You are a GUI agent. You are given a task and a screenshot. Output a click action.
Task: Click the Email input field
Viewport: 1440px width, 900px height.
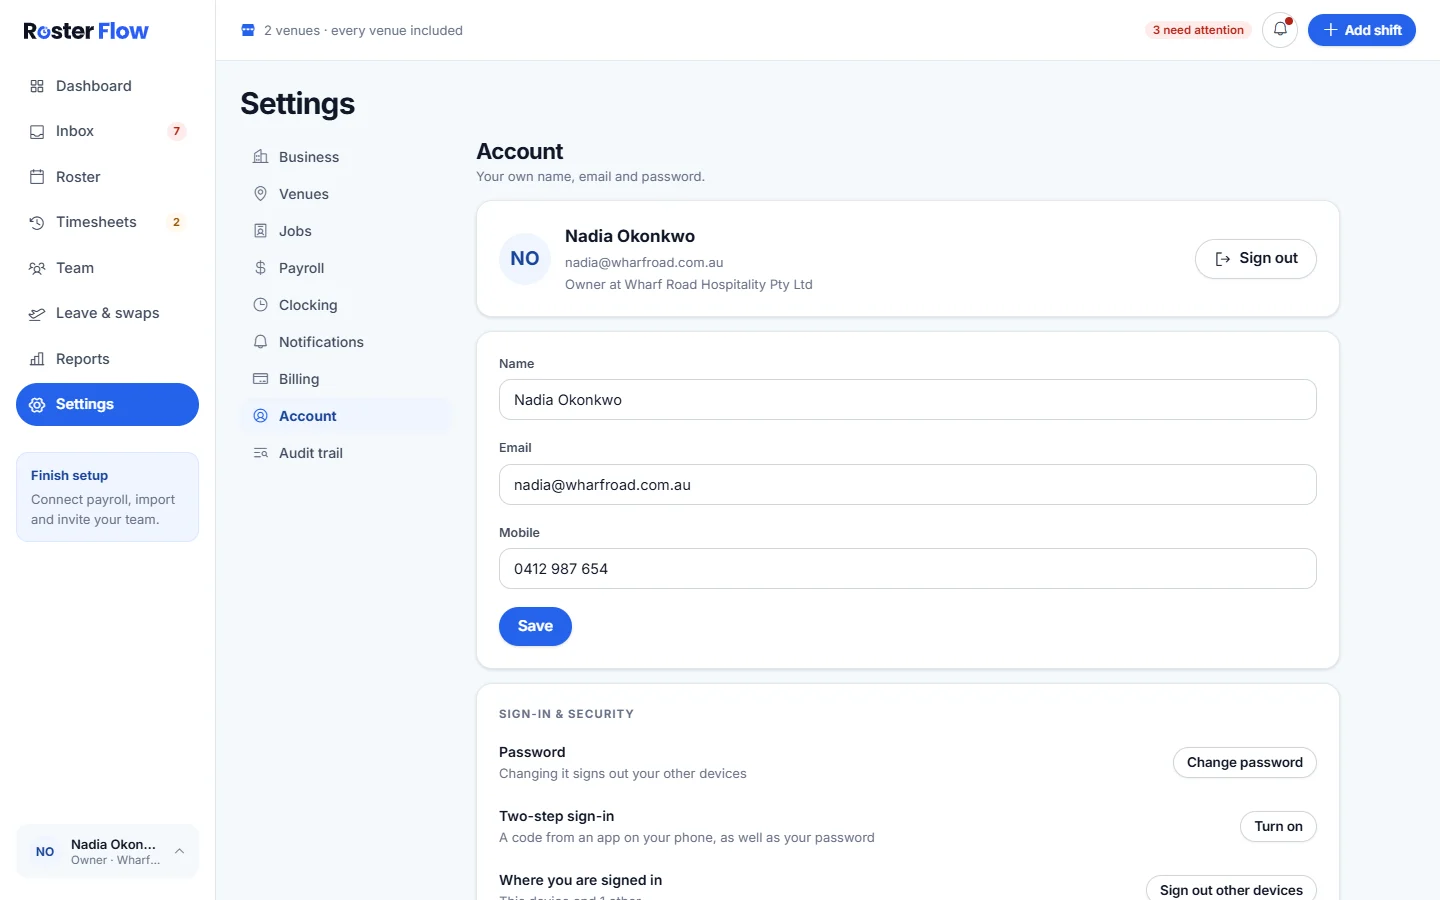[908, 485]
